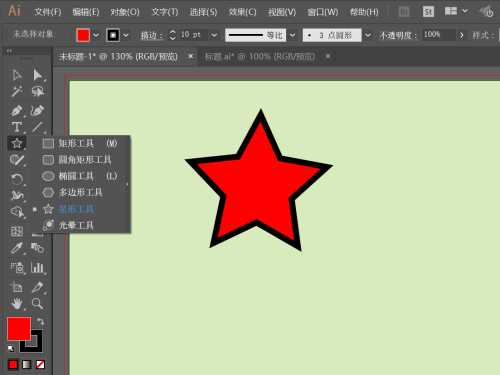
Task: Click black stroke swatch in control bar
Action: tap(113, 35)
